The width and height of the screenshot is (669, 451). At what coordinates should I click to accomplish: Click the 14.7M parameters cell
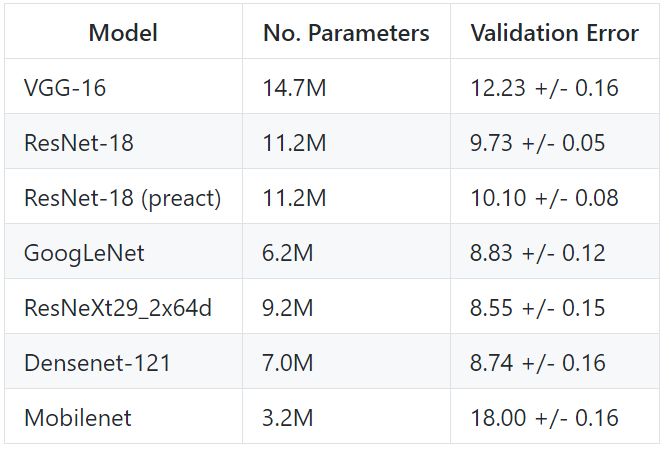click(295, 88)
